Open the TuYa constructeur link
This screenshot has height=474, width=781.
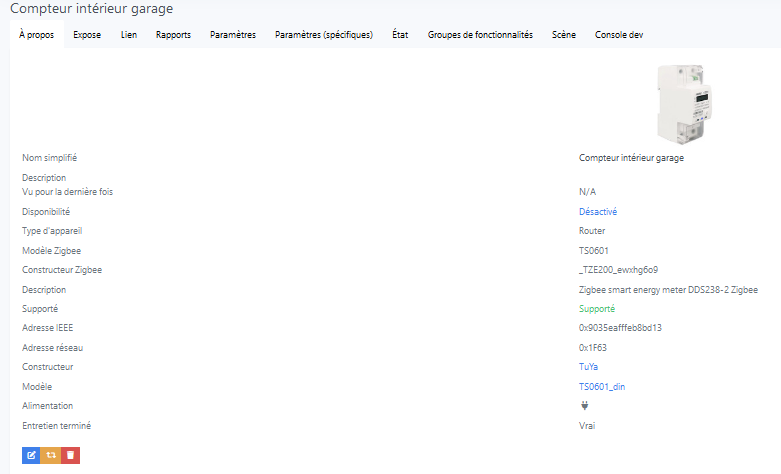click(588, 367)
